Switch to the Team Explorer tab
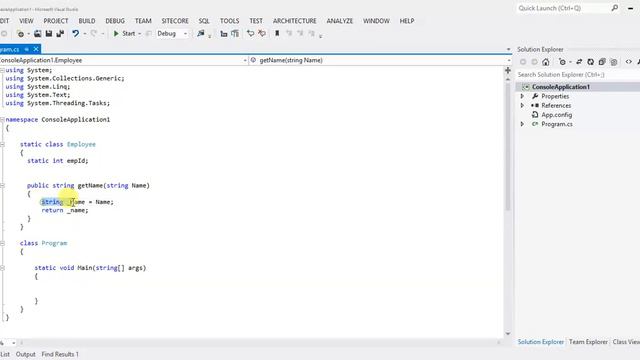Image resolution: width=640 pixels, height=360 pixels. click(588, 342)
